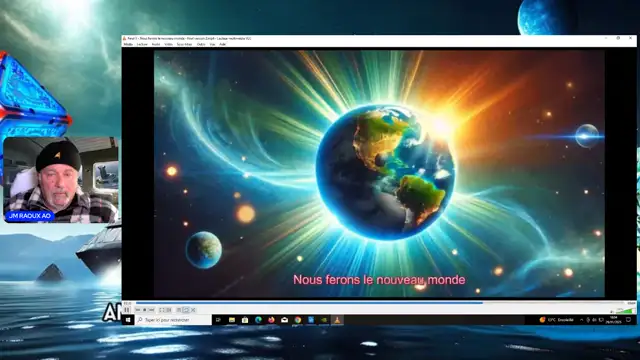Launch Google Chrome from the taskbar

point(298,320)
